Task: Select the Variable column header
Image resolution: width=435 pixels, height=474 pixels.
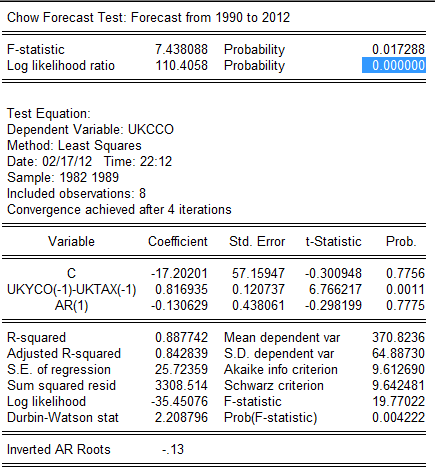Action: click(x=71, y=241)
